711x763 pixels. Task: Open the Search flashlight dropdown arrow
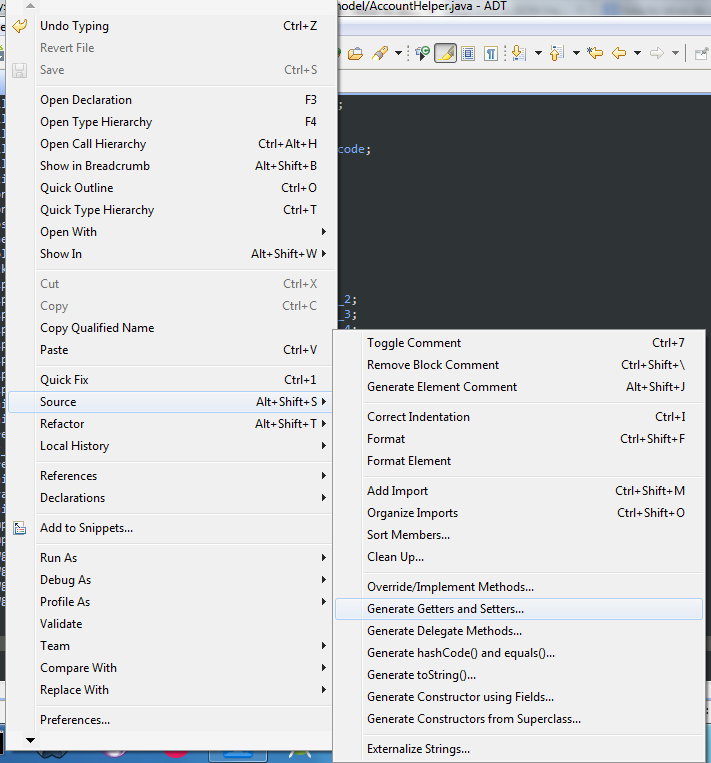coord(398,53)
